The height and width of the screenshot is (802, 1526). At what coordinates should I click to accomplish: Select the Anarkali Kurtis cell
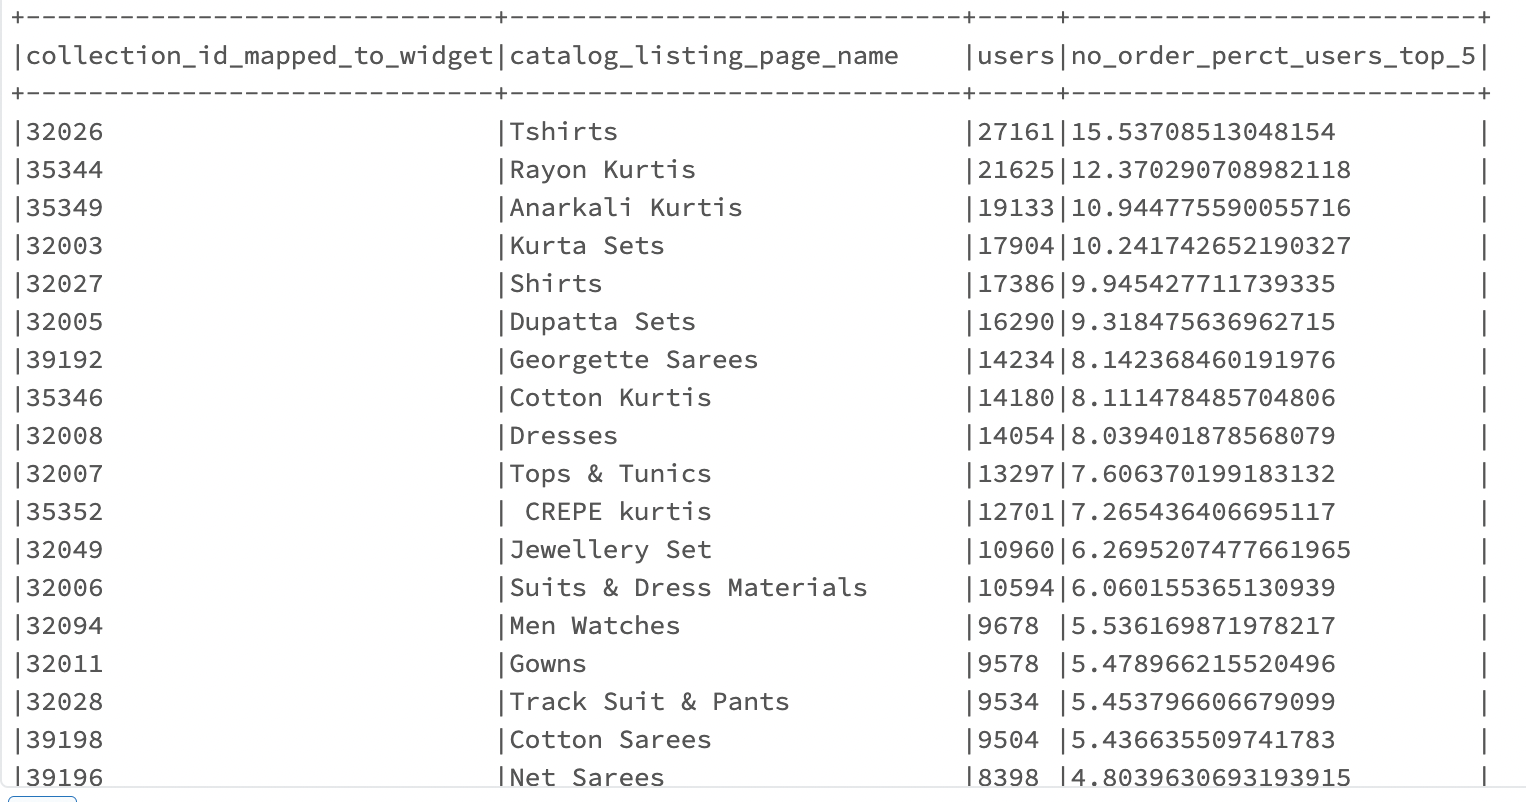click(626, 208)
